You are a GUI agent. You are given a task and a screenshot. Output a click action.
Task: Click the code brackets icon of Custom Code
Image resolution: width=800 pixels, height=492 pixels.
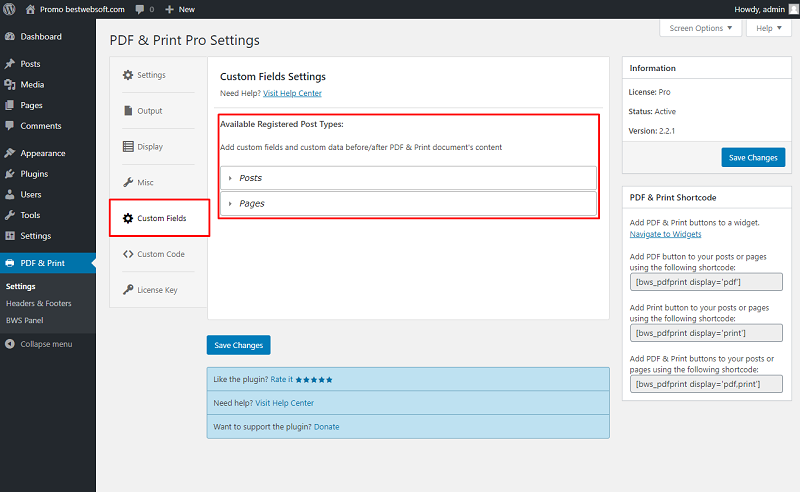(128, 254)
